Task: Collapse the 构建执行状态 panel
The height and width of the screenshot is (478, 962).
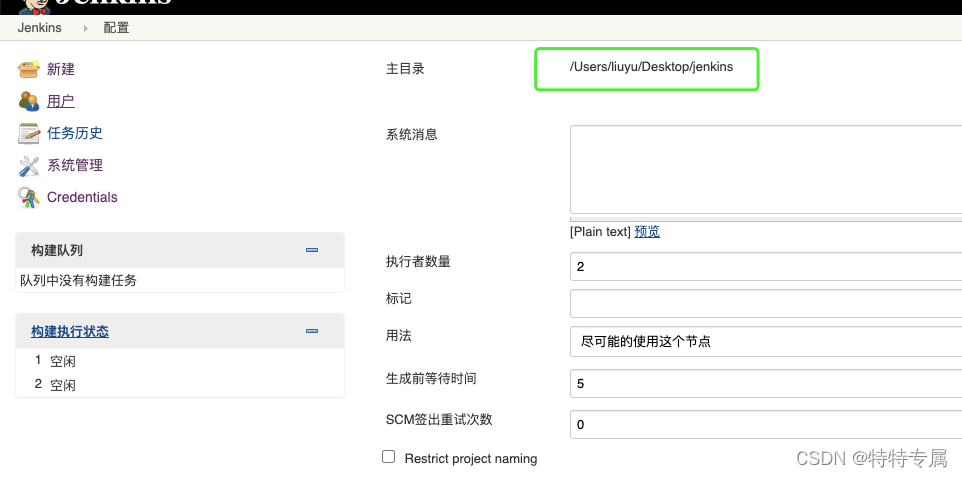Action: 312,331
